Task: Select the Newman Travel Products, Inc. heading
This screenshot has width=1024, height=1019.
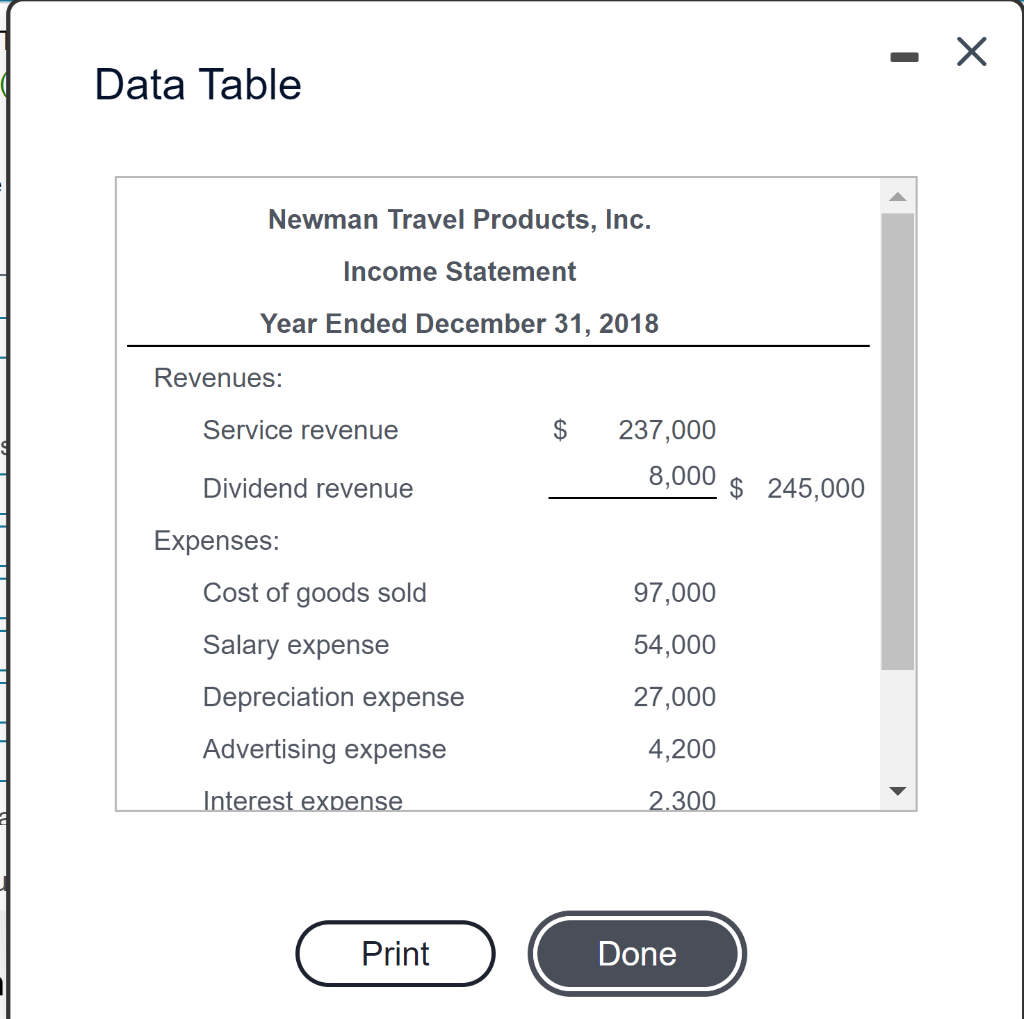Action: pyautogui.click(x=459, y=220)
